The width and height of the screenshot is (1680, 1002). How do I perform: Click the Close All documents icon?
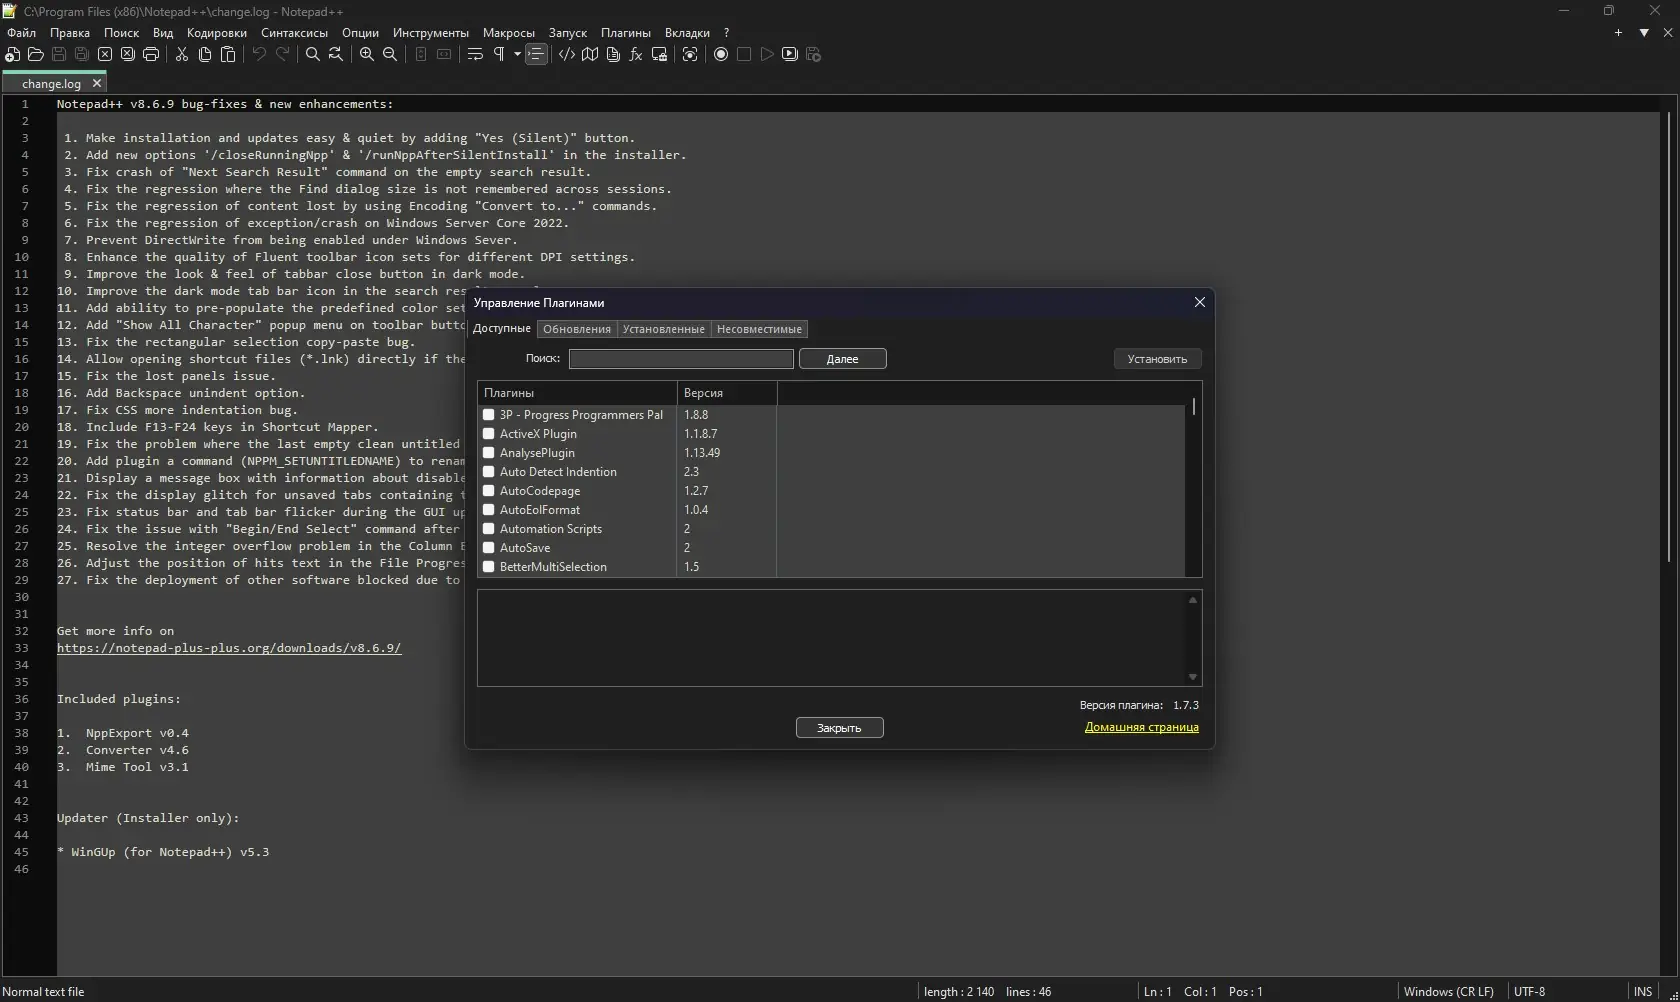click(x=128, y=55)
